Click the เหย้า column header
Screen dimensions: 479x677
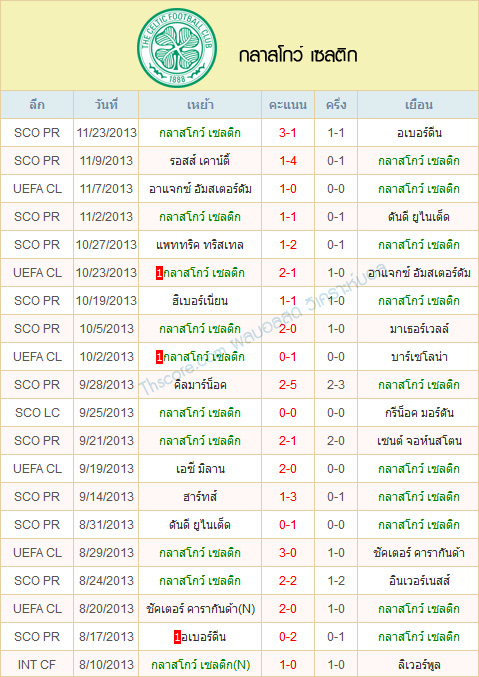pyautogui.click(x=200, y=105)
